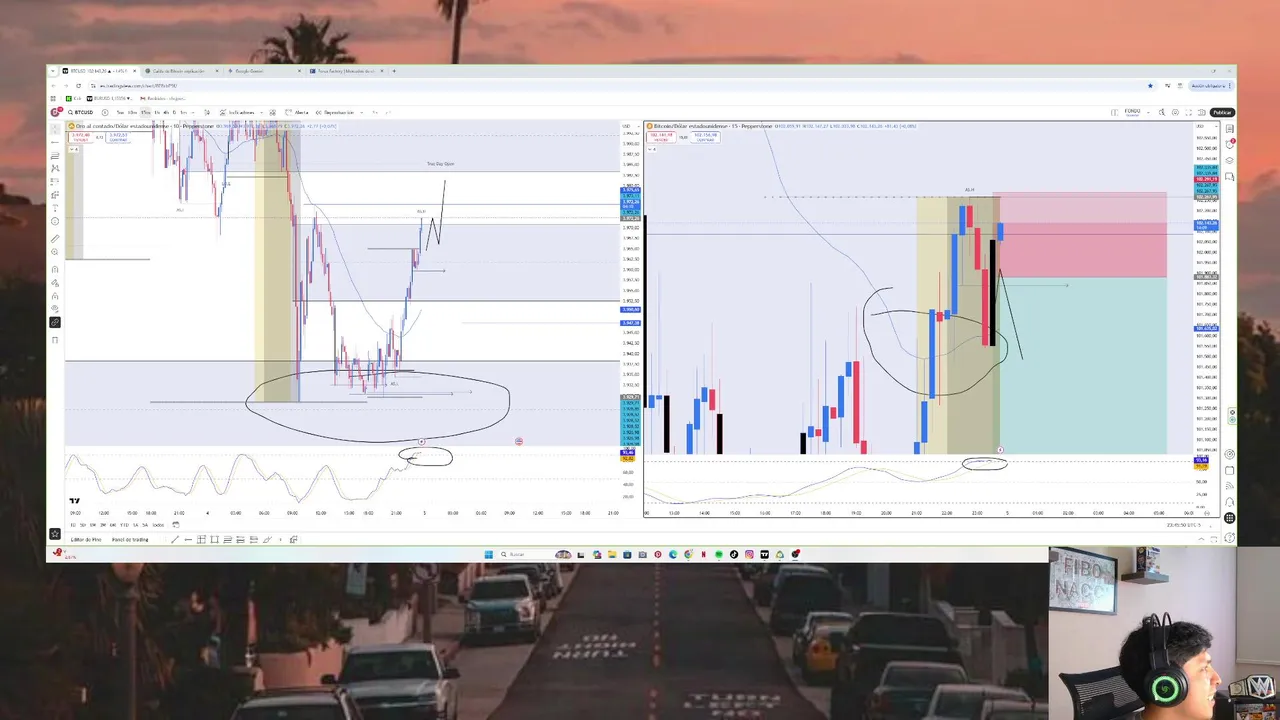Switch to the BTCUSD browser tab
Image resolution: width=1280 pixels, height=720 pixels.
point(99,71)
